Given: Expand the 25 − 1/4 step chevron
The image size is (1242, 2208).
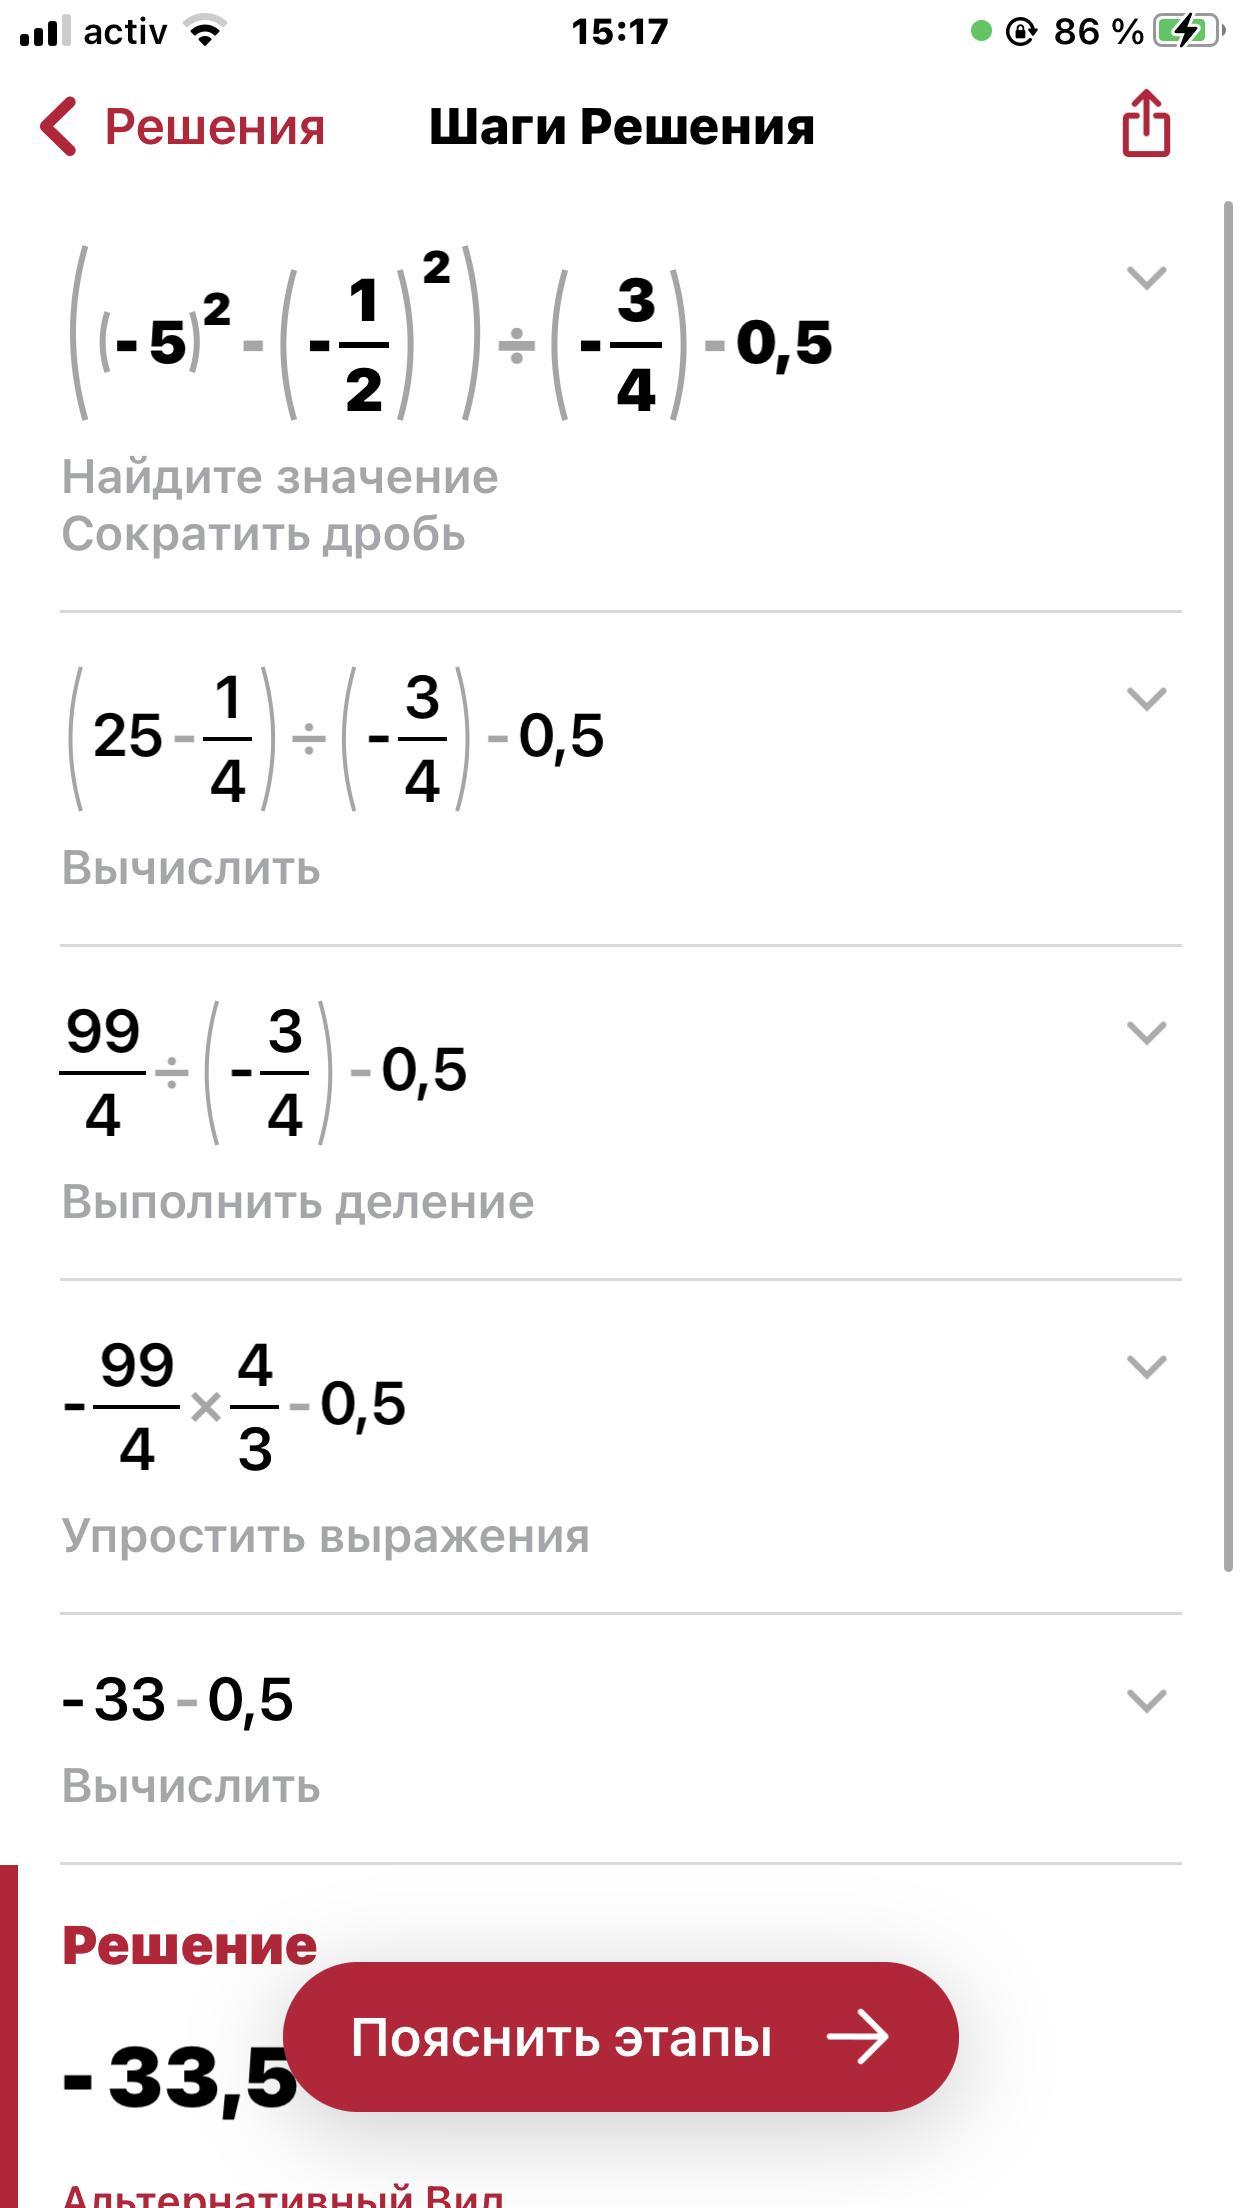Looking at the screenshot, I should 1146,698.
